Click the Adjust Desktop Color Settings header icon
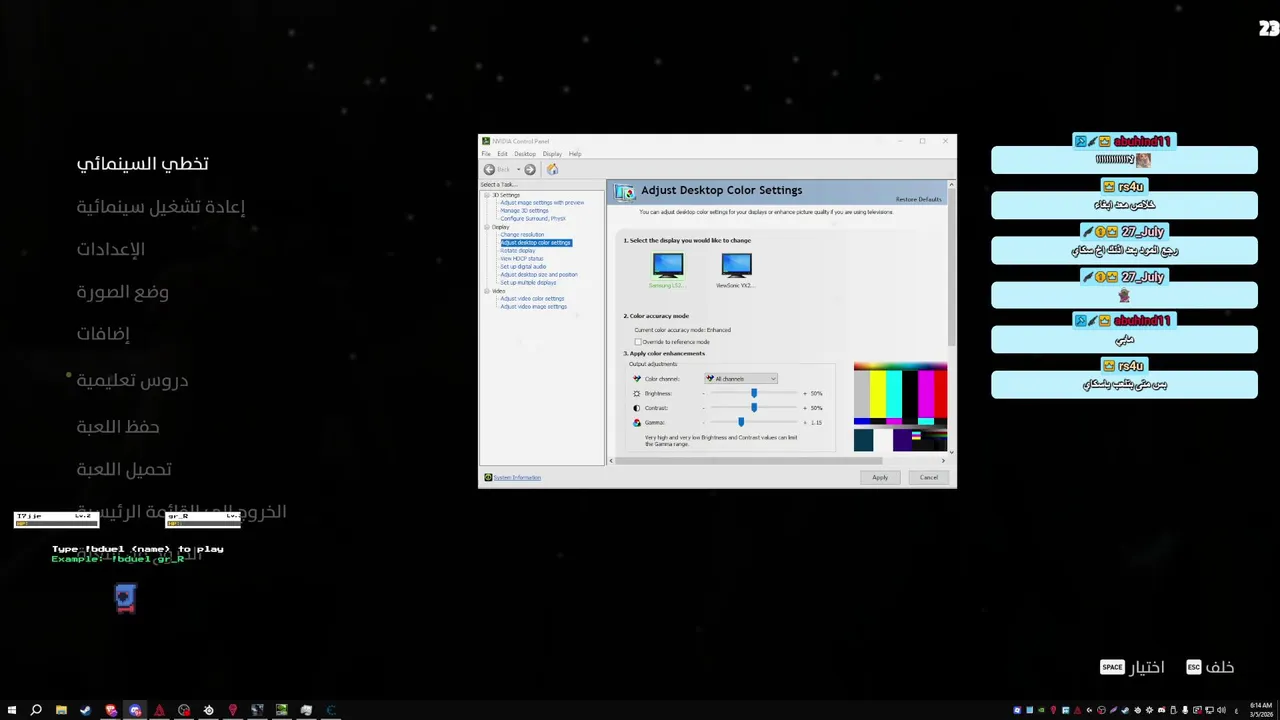1280x720 pixels. pos(625,192)
